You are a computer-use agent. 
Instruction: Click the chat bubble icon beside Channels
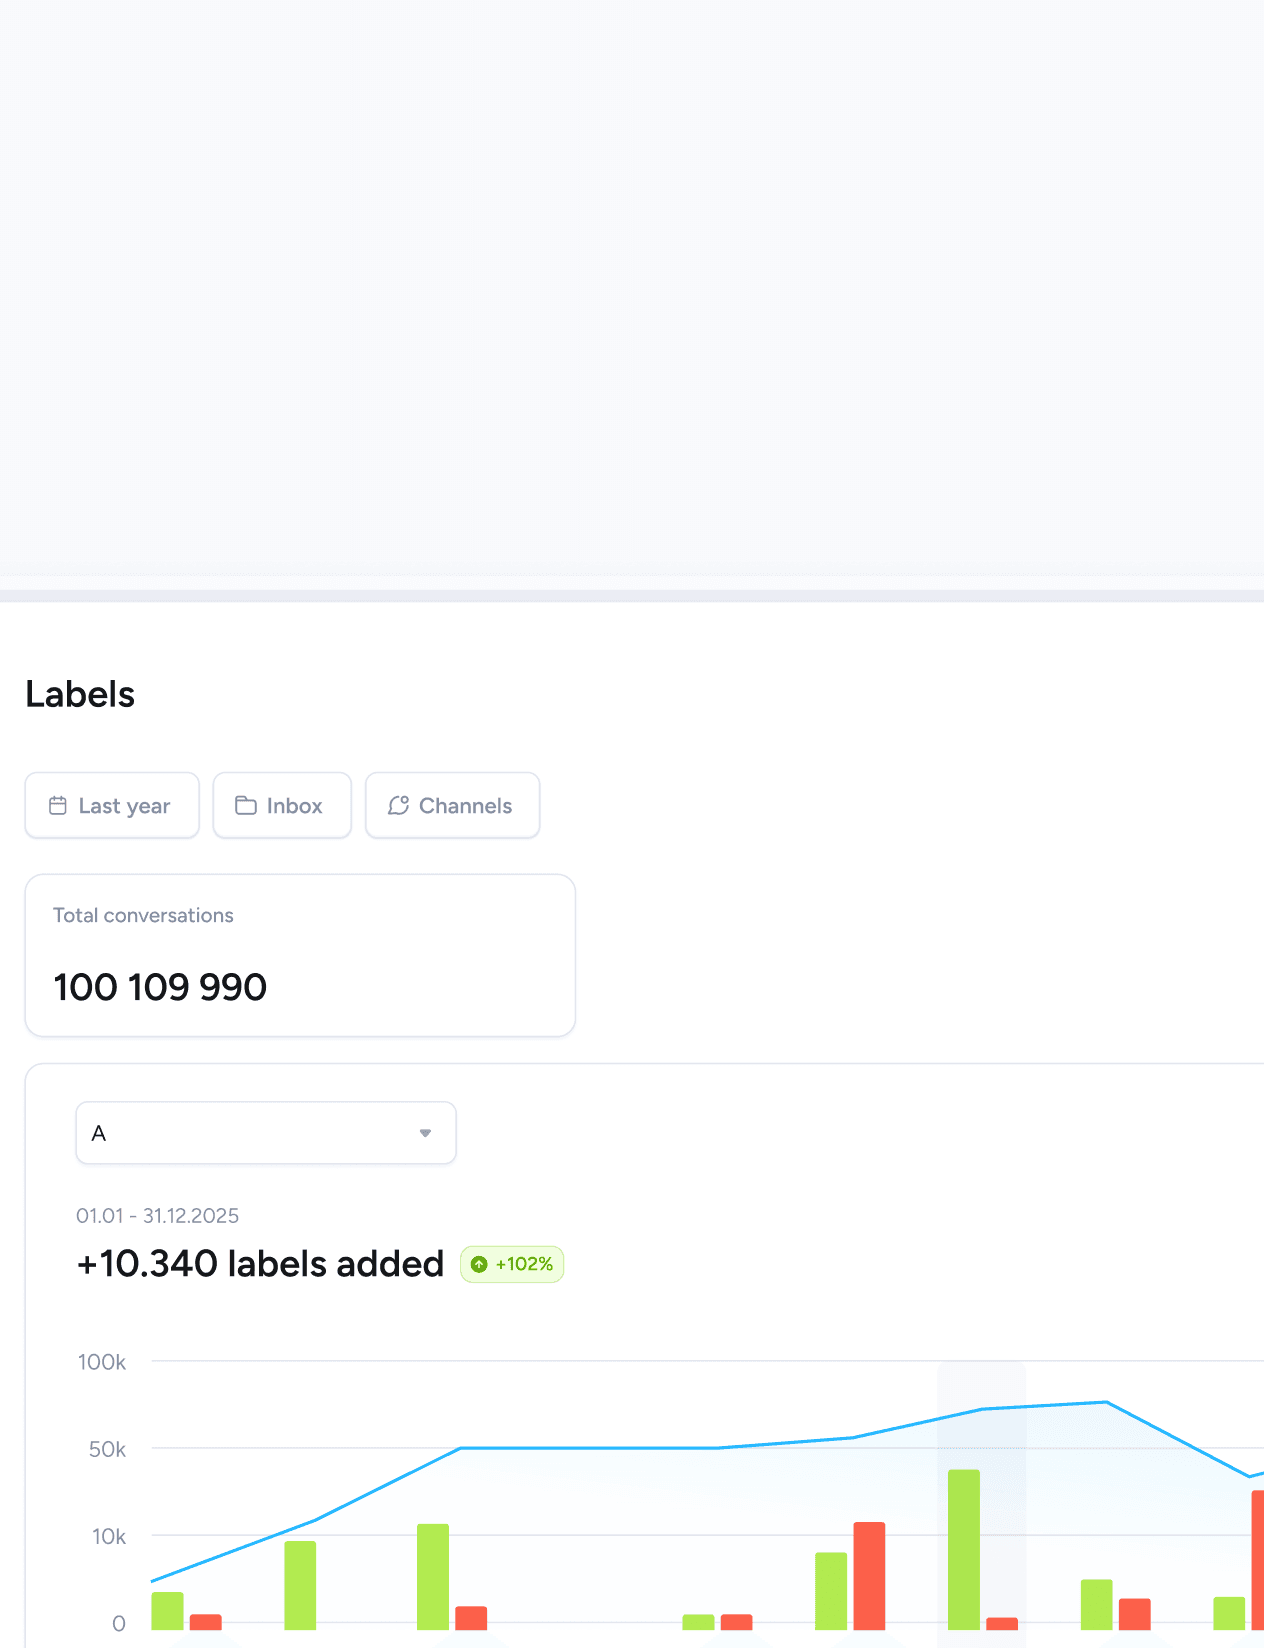(398, 805)
